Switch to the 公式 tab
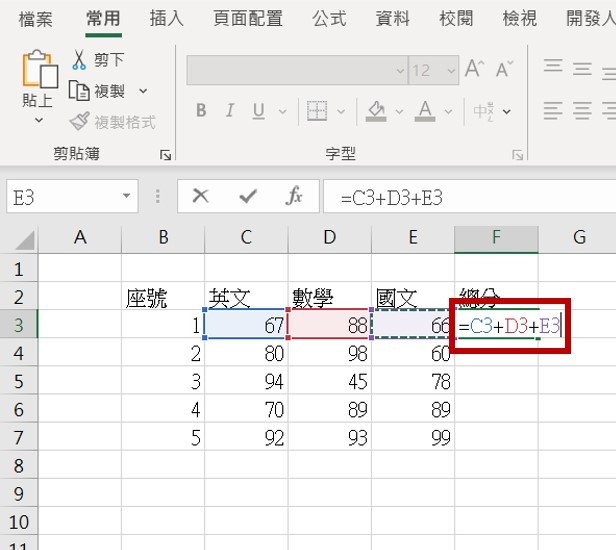 click(329, 18)
